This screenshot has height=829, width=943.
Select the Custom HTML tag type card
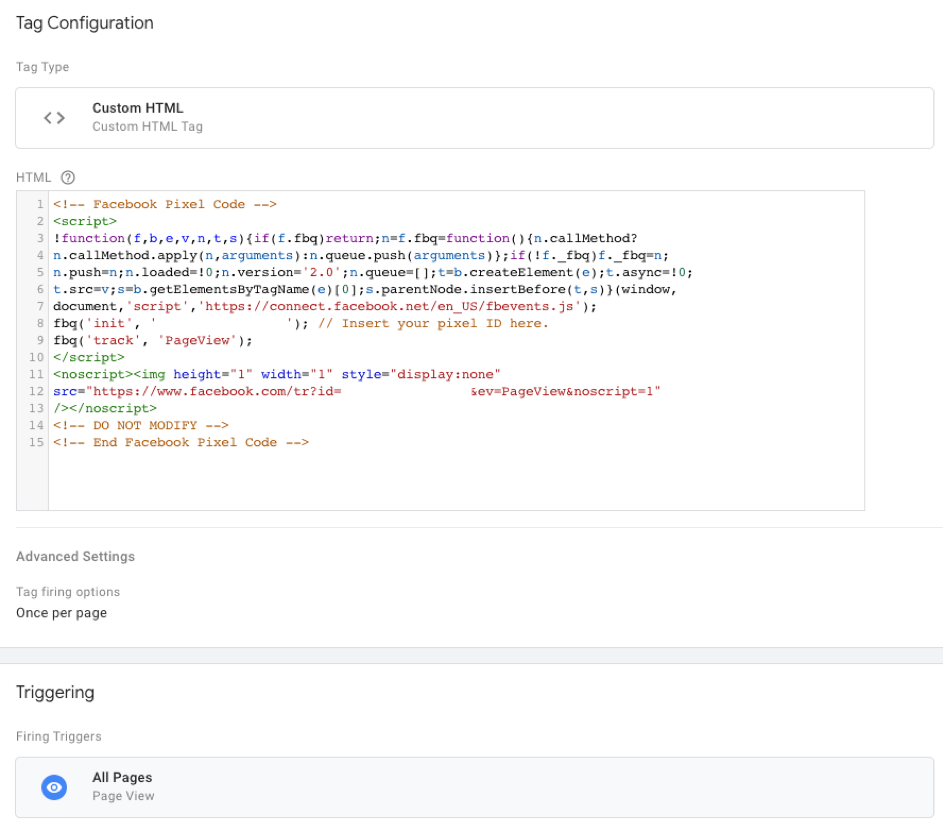click(474, 118)
